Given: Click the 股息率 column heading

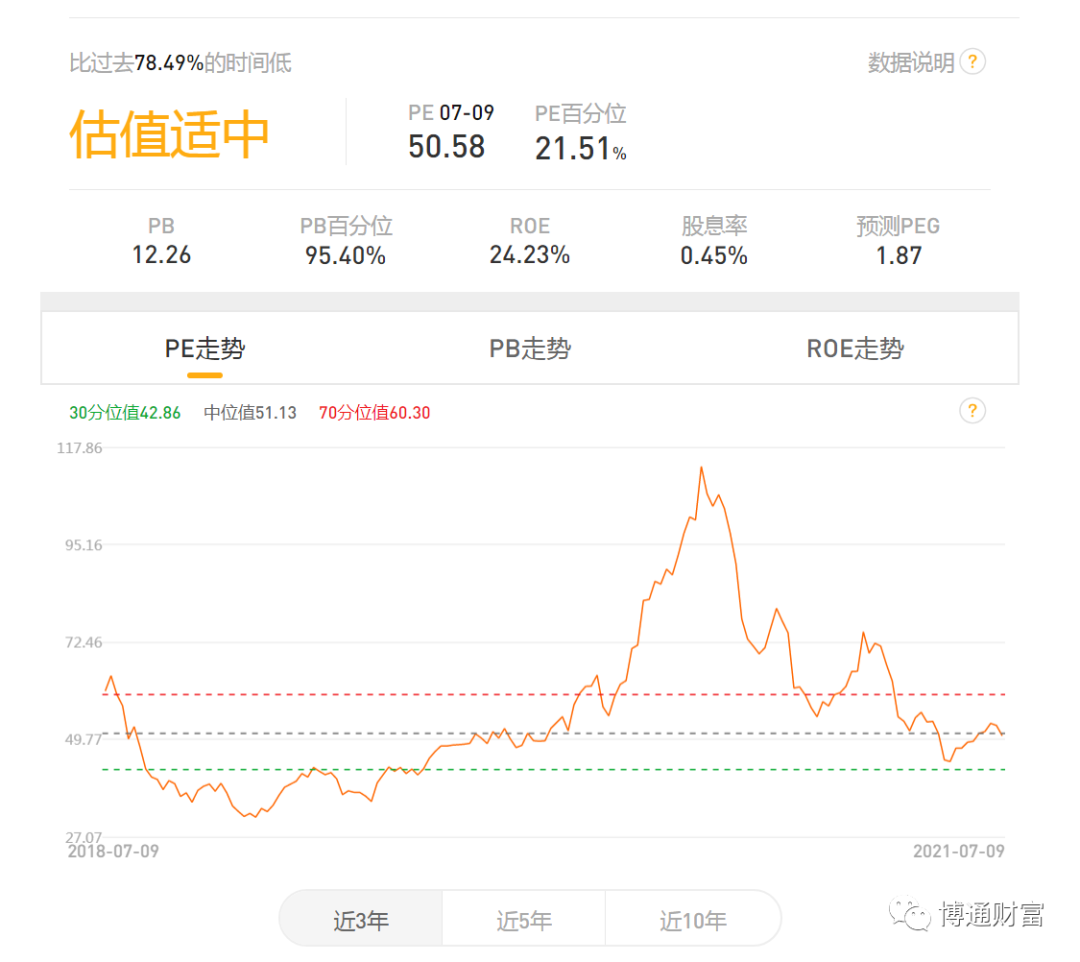Looking at the screenshot, I should point(714,226).
